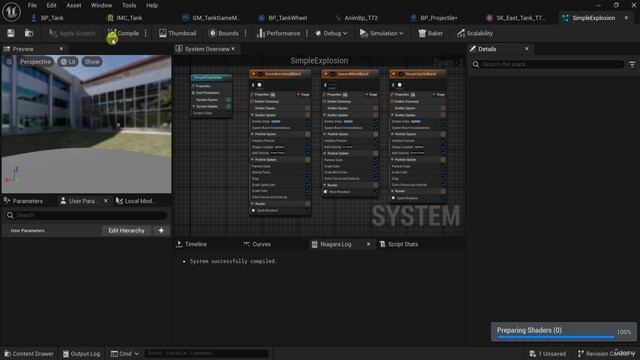Viewport: 640px width, 360px height.
Task: Add module to System Update via plus circle
Action: 229,107
